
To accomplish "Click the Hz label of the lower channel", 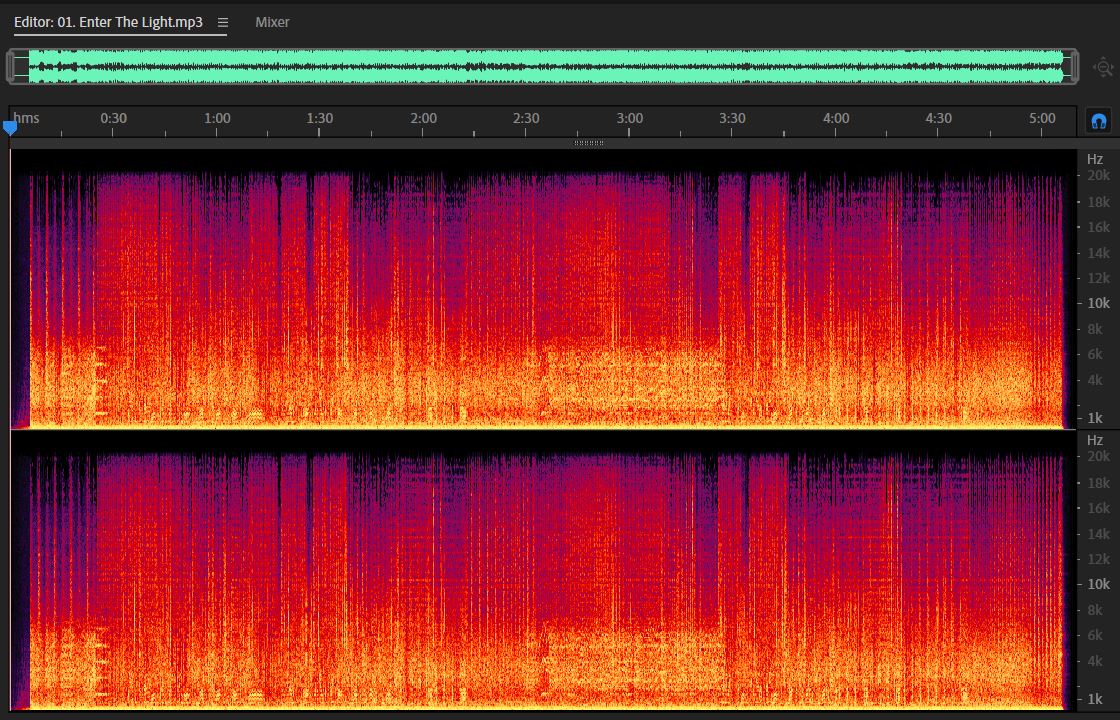I will 1095,440.
